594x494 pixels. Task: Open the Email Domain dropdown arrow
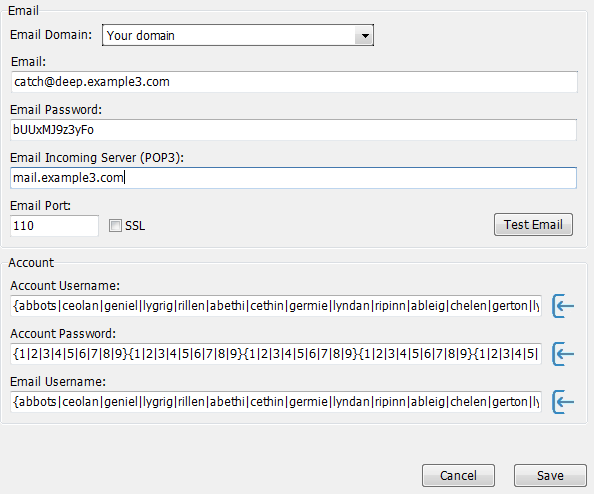coord(364,36)
